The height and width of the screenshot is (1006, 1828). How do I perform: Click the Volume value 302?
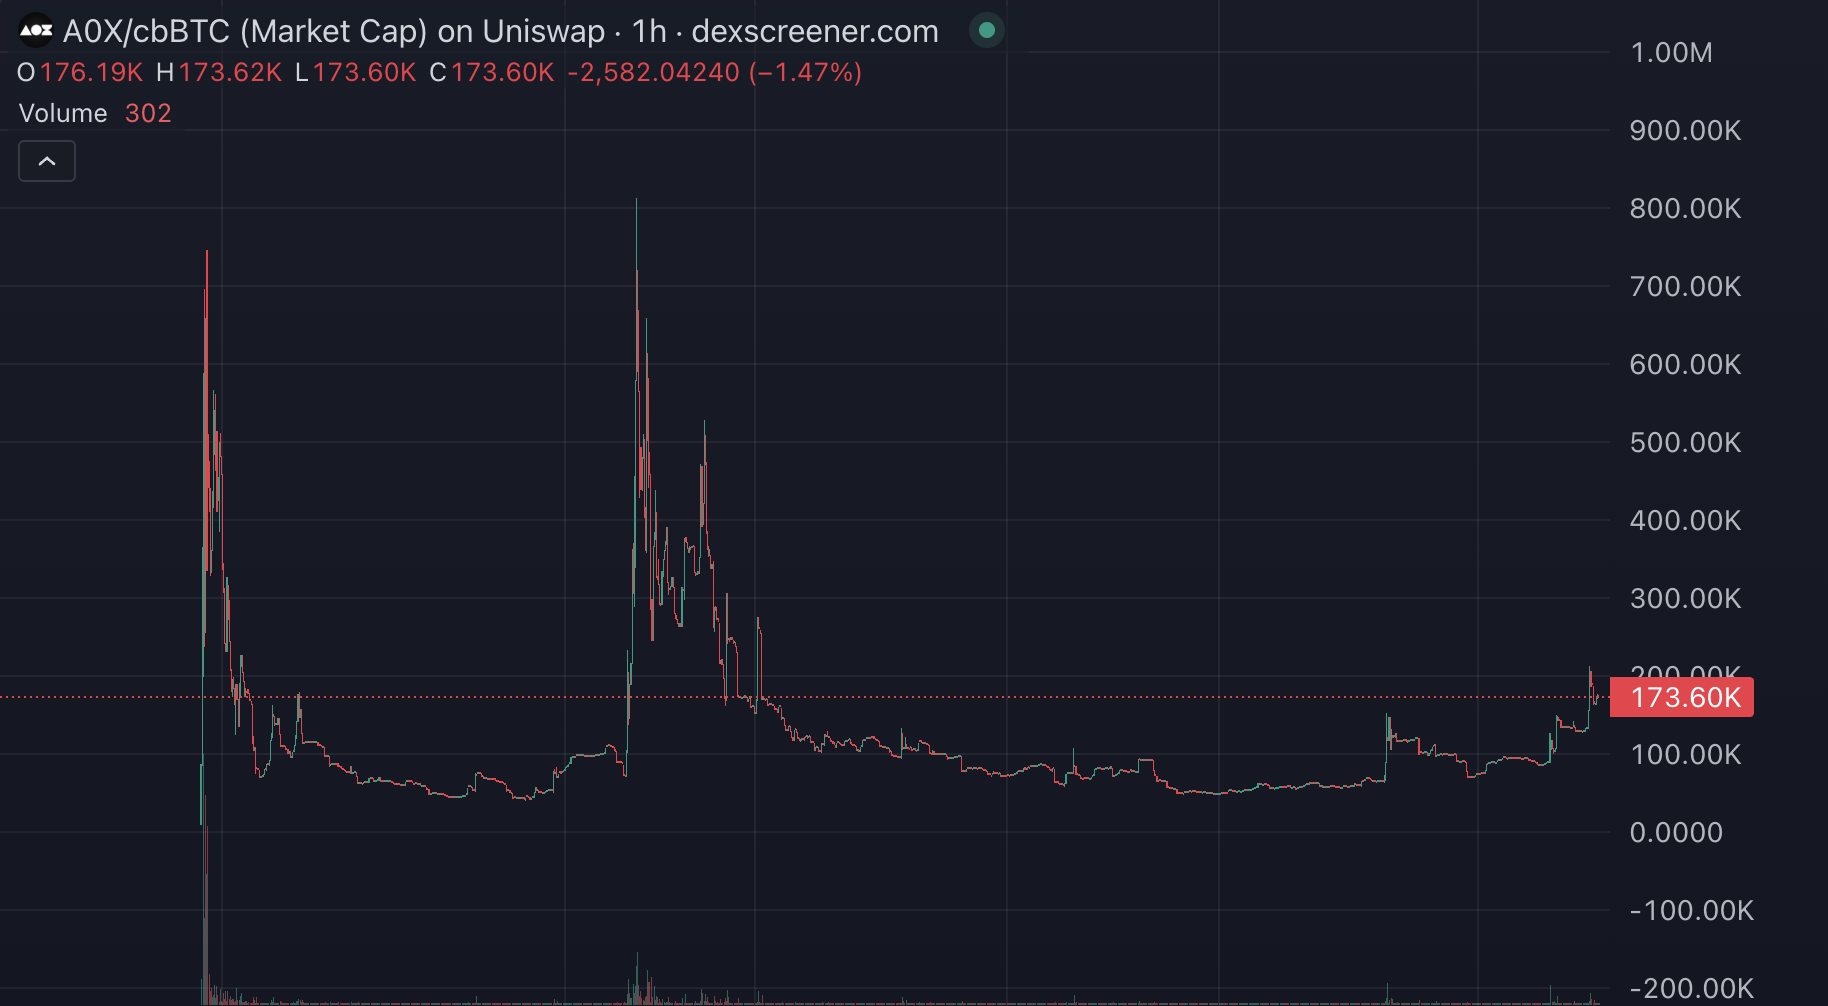(x=148, y=113)
